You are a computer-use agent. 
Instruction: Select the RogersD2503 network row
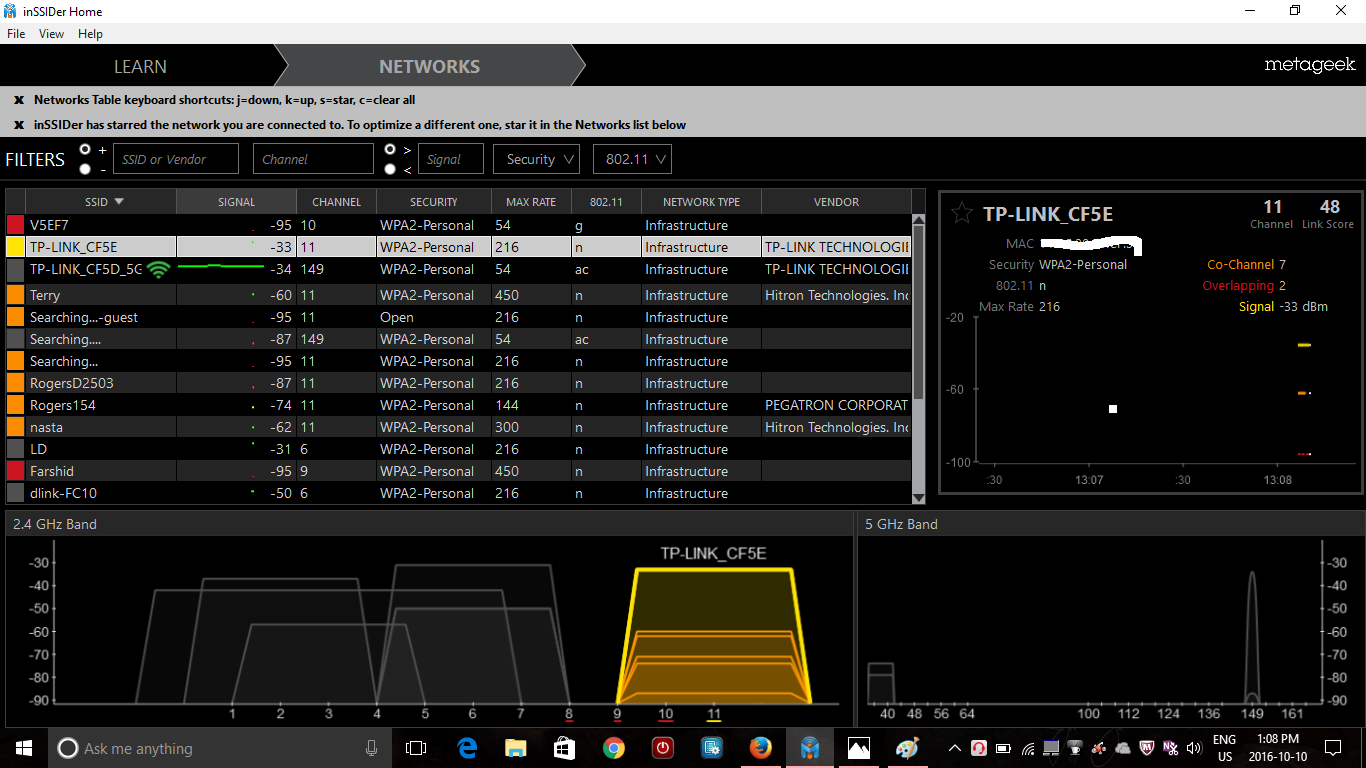[x=459, y=383]
